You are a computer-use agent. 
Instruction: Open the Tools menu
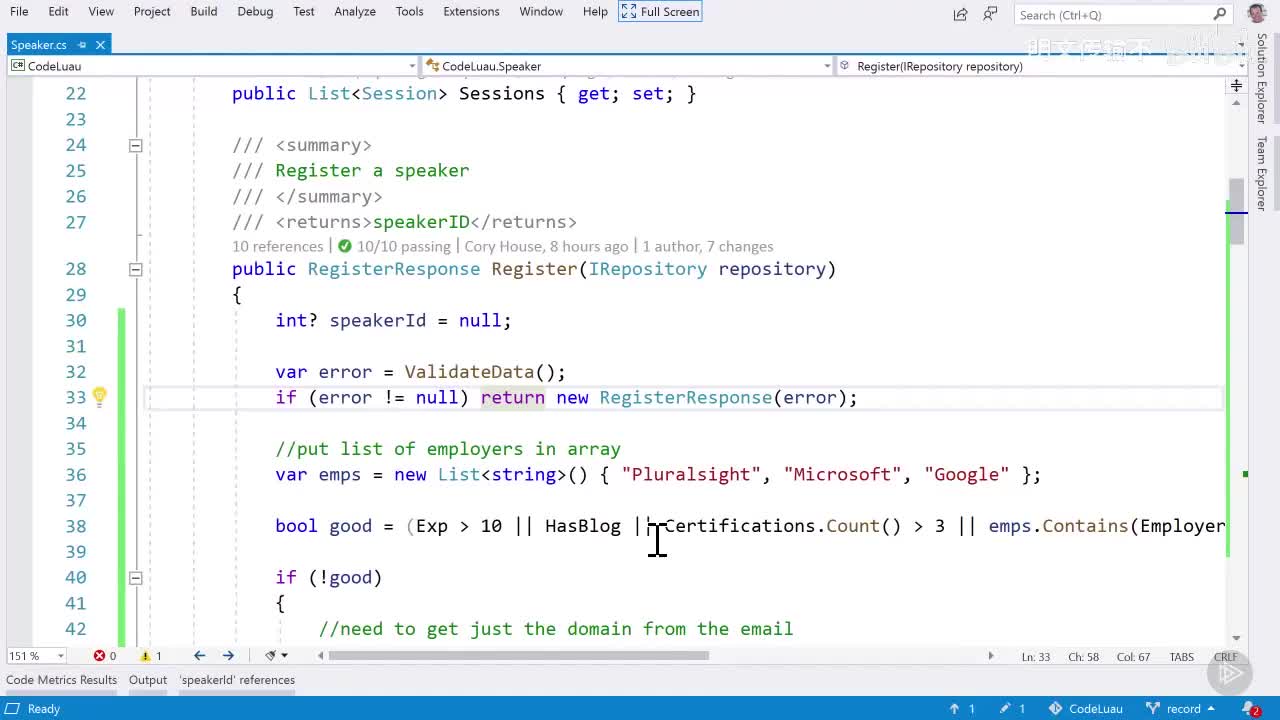click(x=410, y=12)
